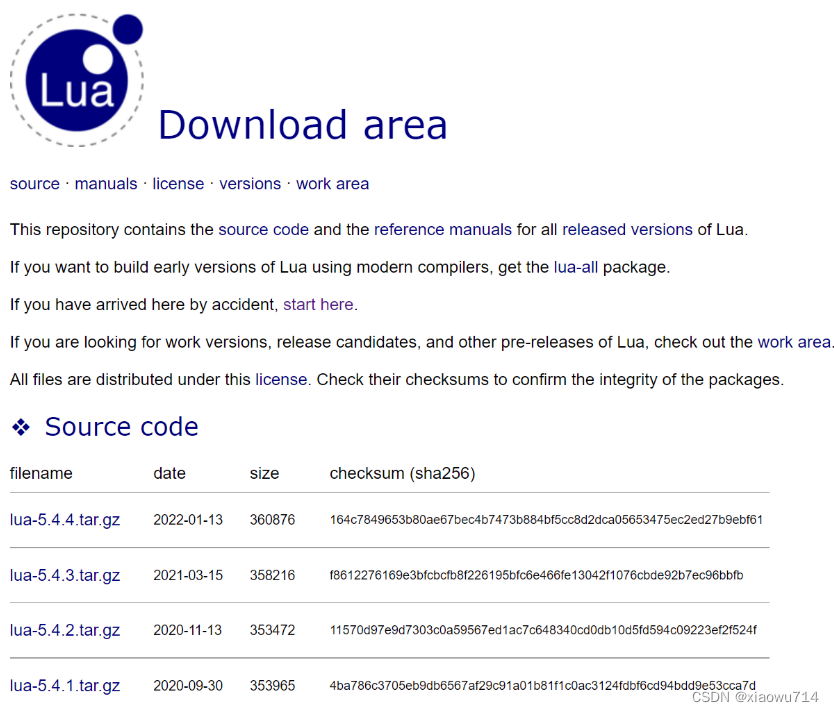Open the source navigation link
The image size is (834, 712).
(x=35, y=184)
